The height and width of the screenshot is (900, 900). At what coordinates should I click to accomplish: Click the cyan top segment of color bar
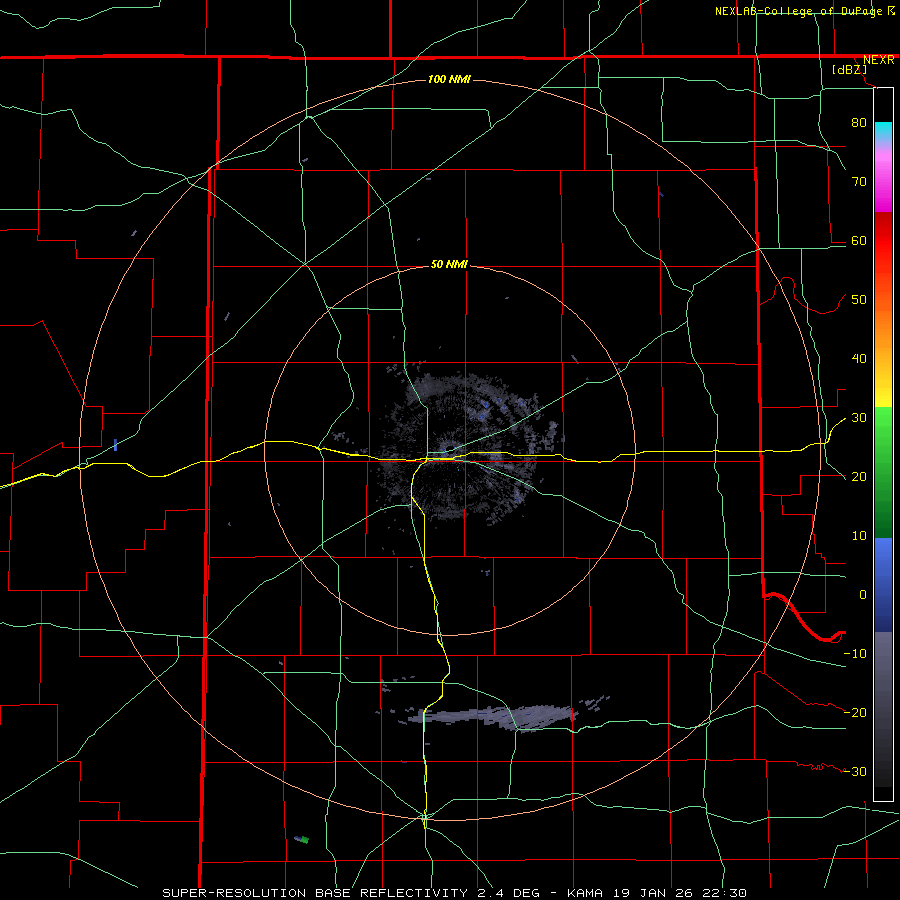pos(883,132)
